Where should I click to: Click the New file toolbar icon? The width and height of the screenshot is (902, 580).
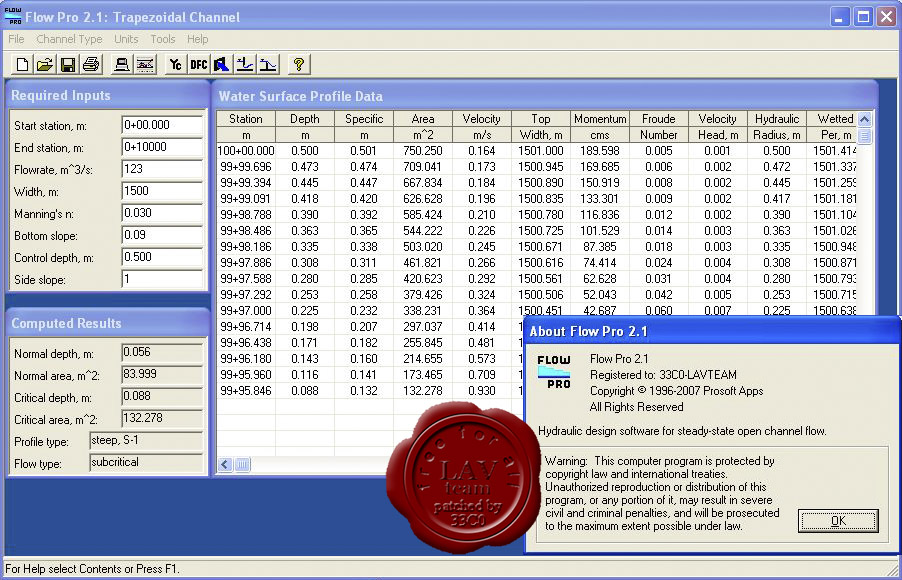point(22,64)
